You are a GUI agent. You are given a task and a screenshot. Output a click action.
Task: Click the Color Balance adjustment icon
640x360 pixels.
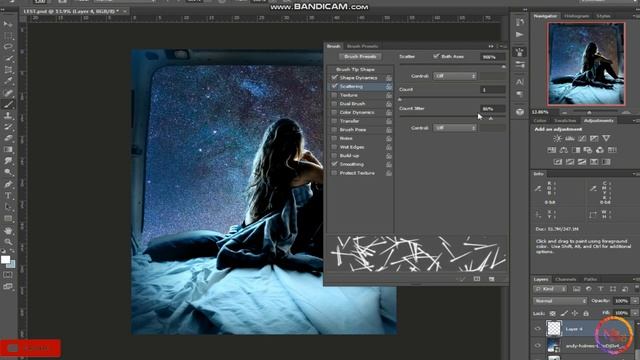564,150
